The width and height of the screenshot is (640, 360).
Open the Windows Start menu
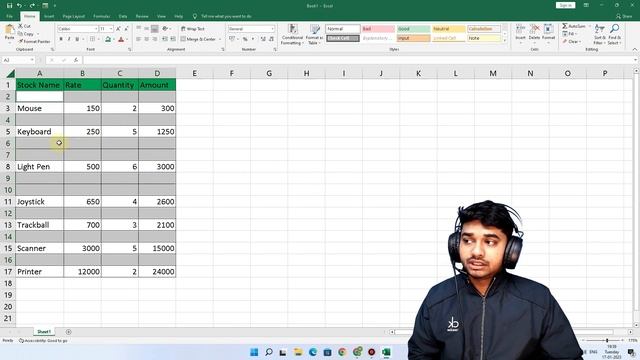(x=254, y=352)
